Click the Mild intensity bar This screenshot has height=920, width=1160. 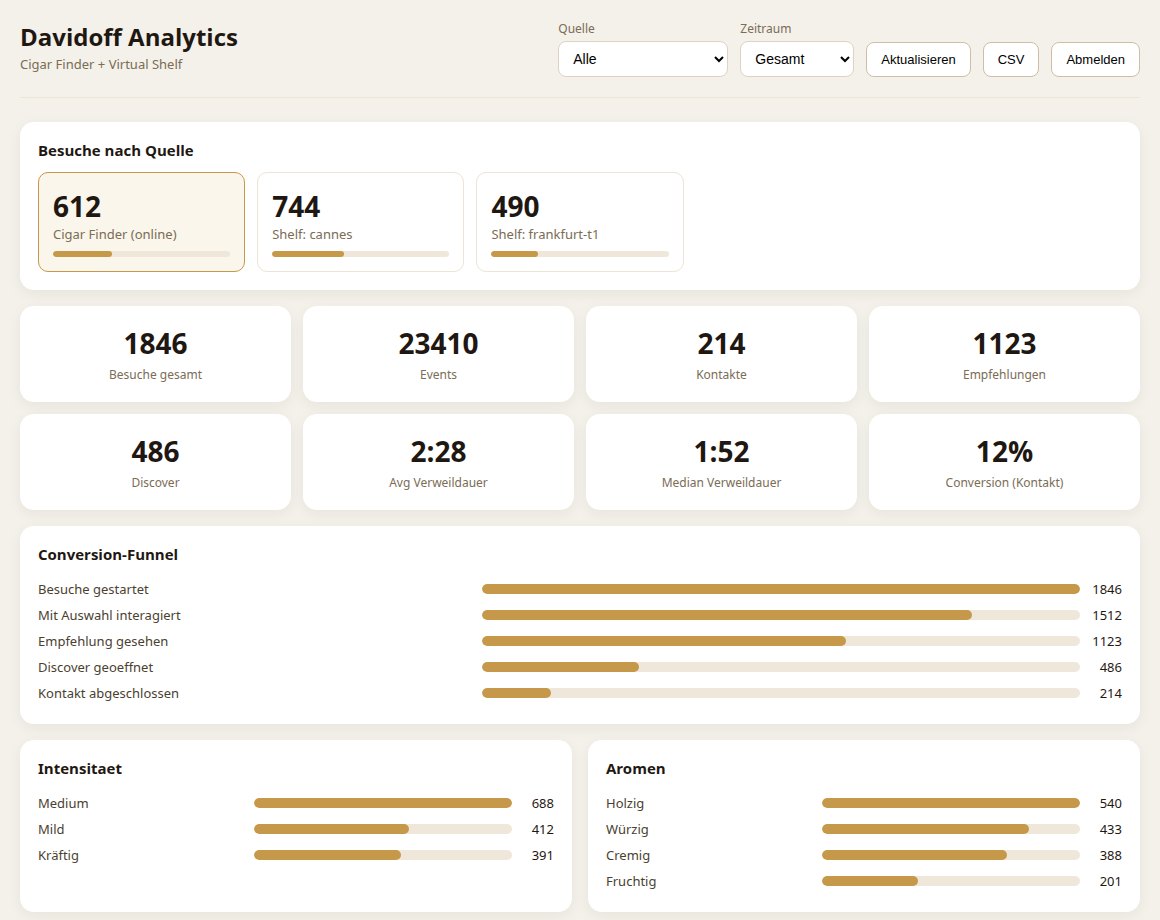tap(382, 829)
